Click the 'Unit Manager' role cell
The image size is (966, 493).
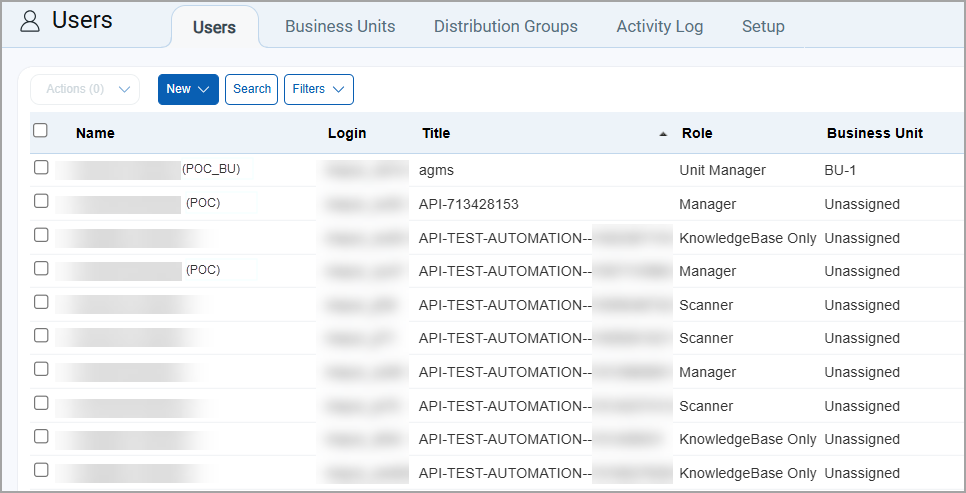[x=723, y=171]
